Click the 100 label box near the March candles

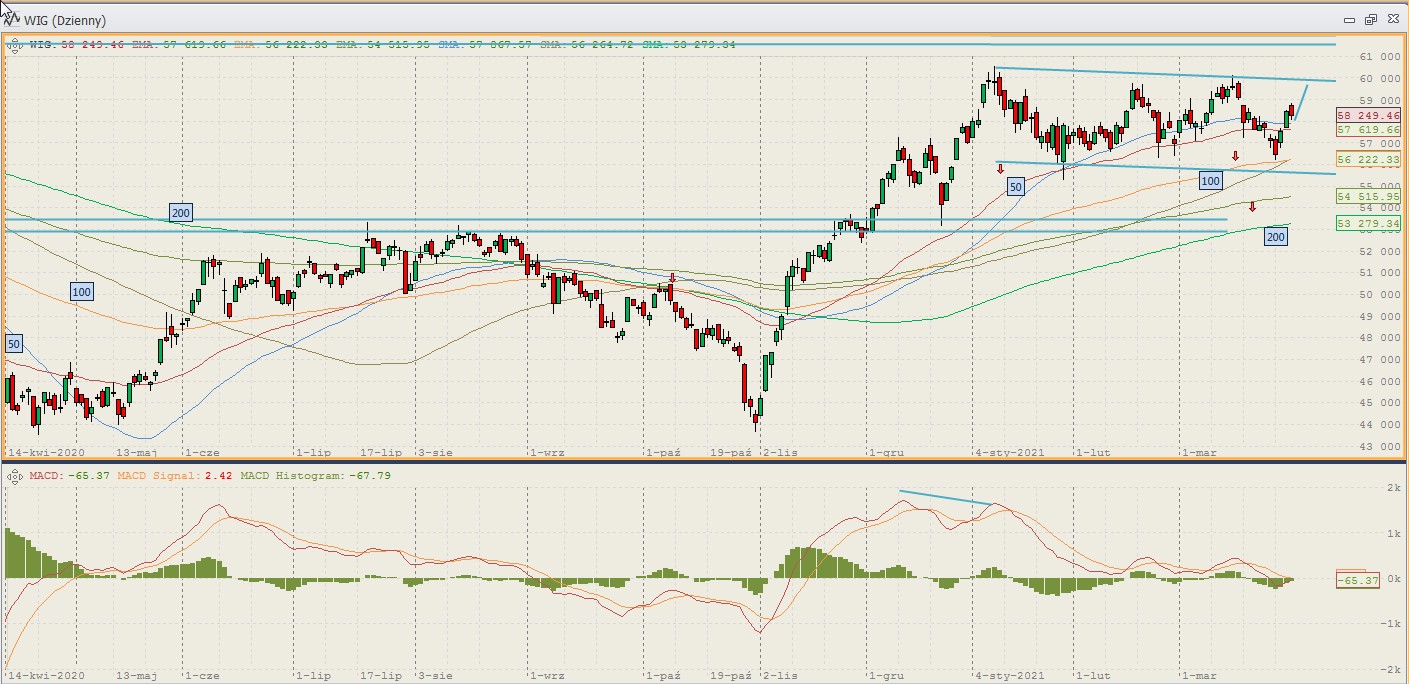coord(1210,181)
